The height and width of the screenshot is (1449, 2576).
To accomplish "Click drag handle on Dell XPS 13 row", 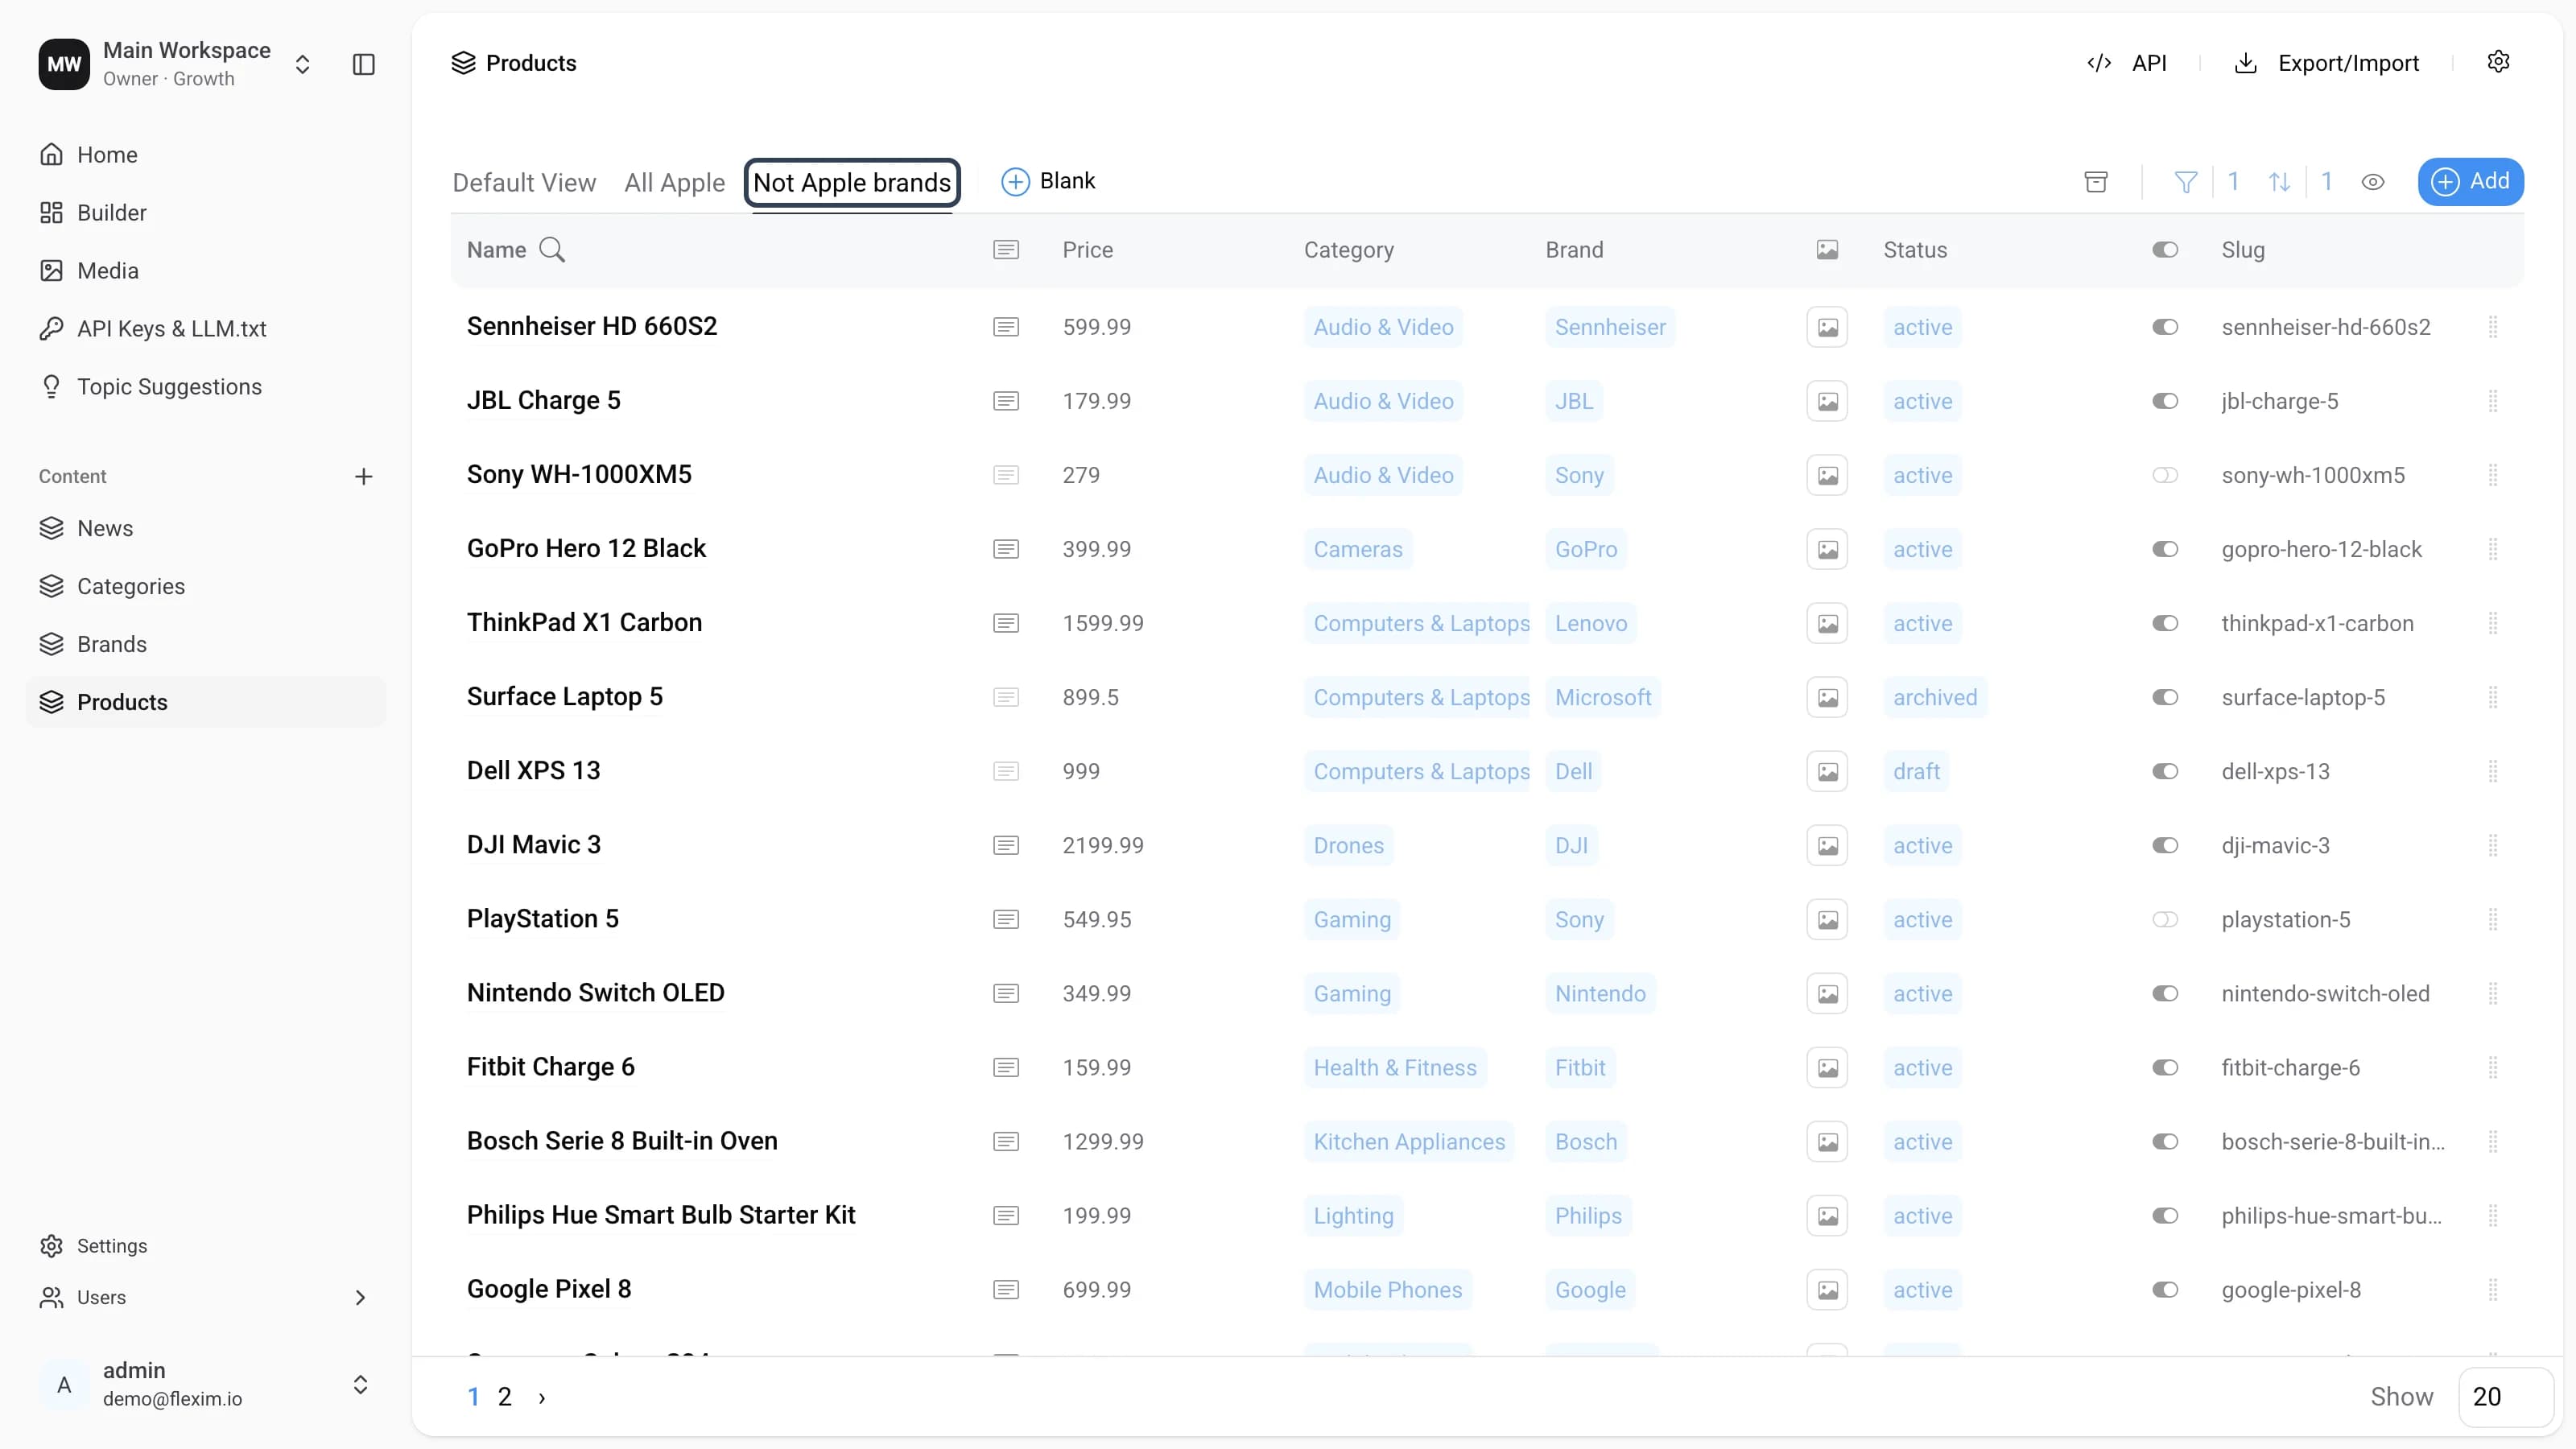I will [2493, 771].
